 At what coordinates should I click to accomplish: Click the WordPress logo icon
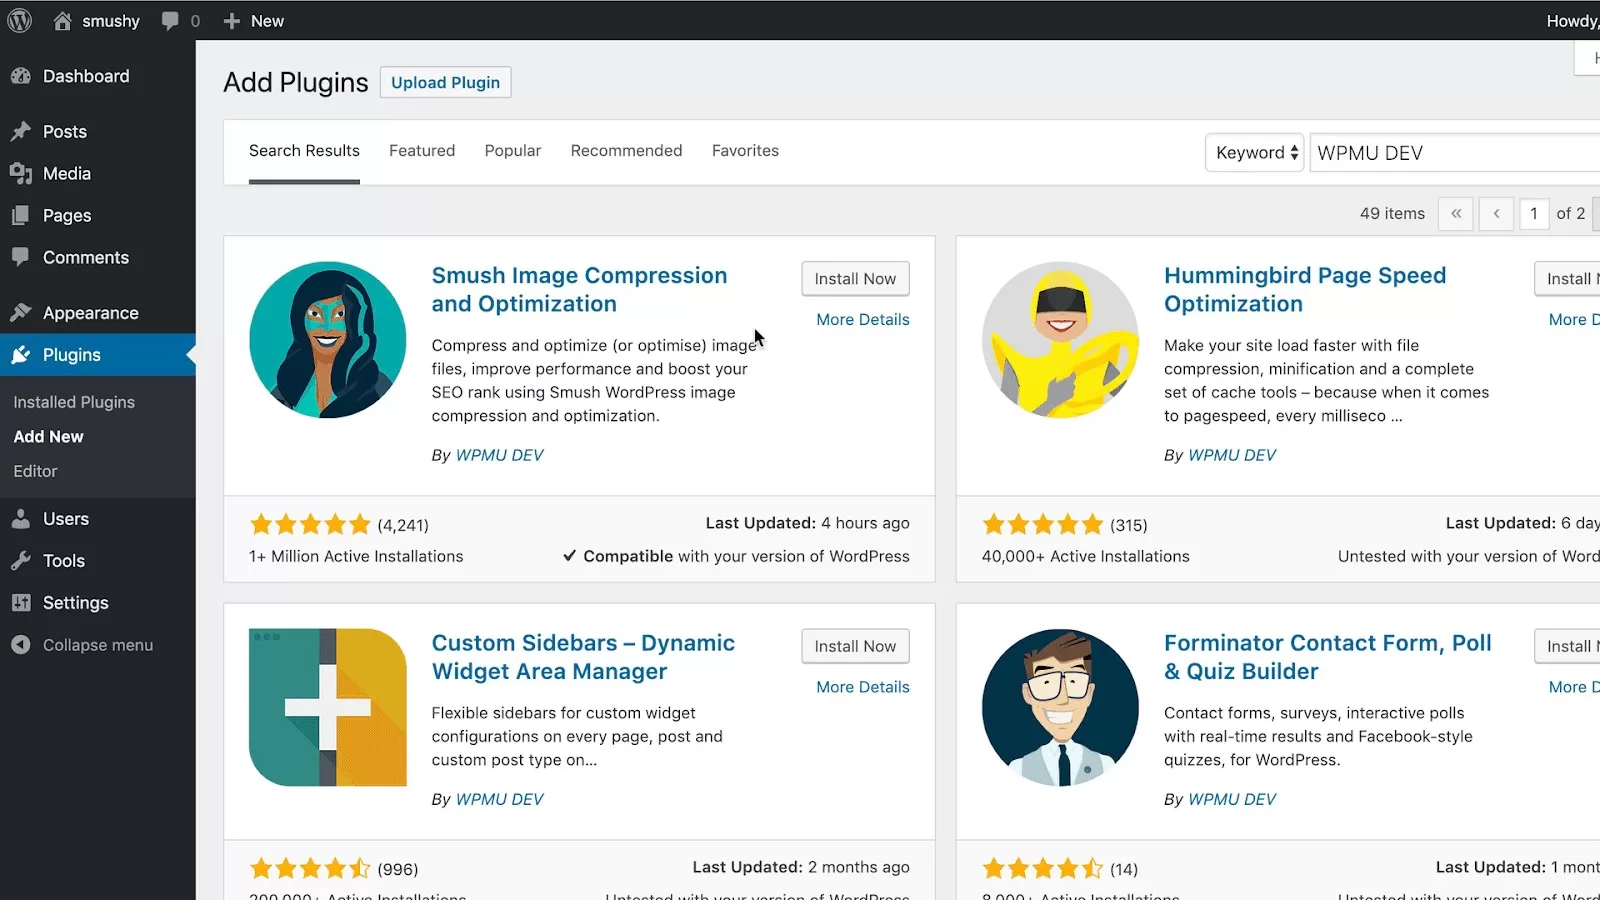coord(20,21)
